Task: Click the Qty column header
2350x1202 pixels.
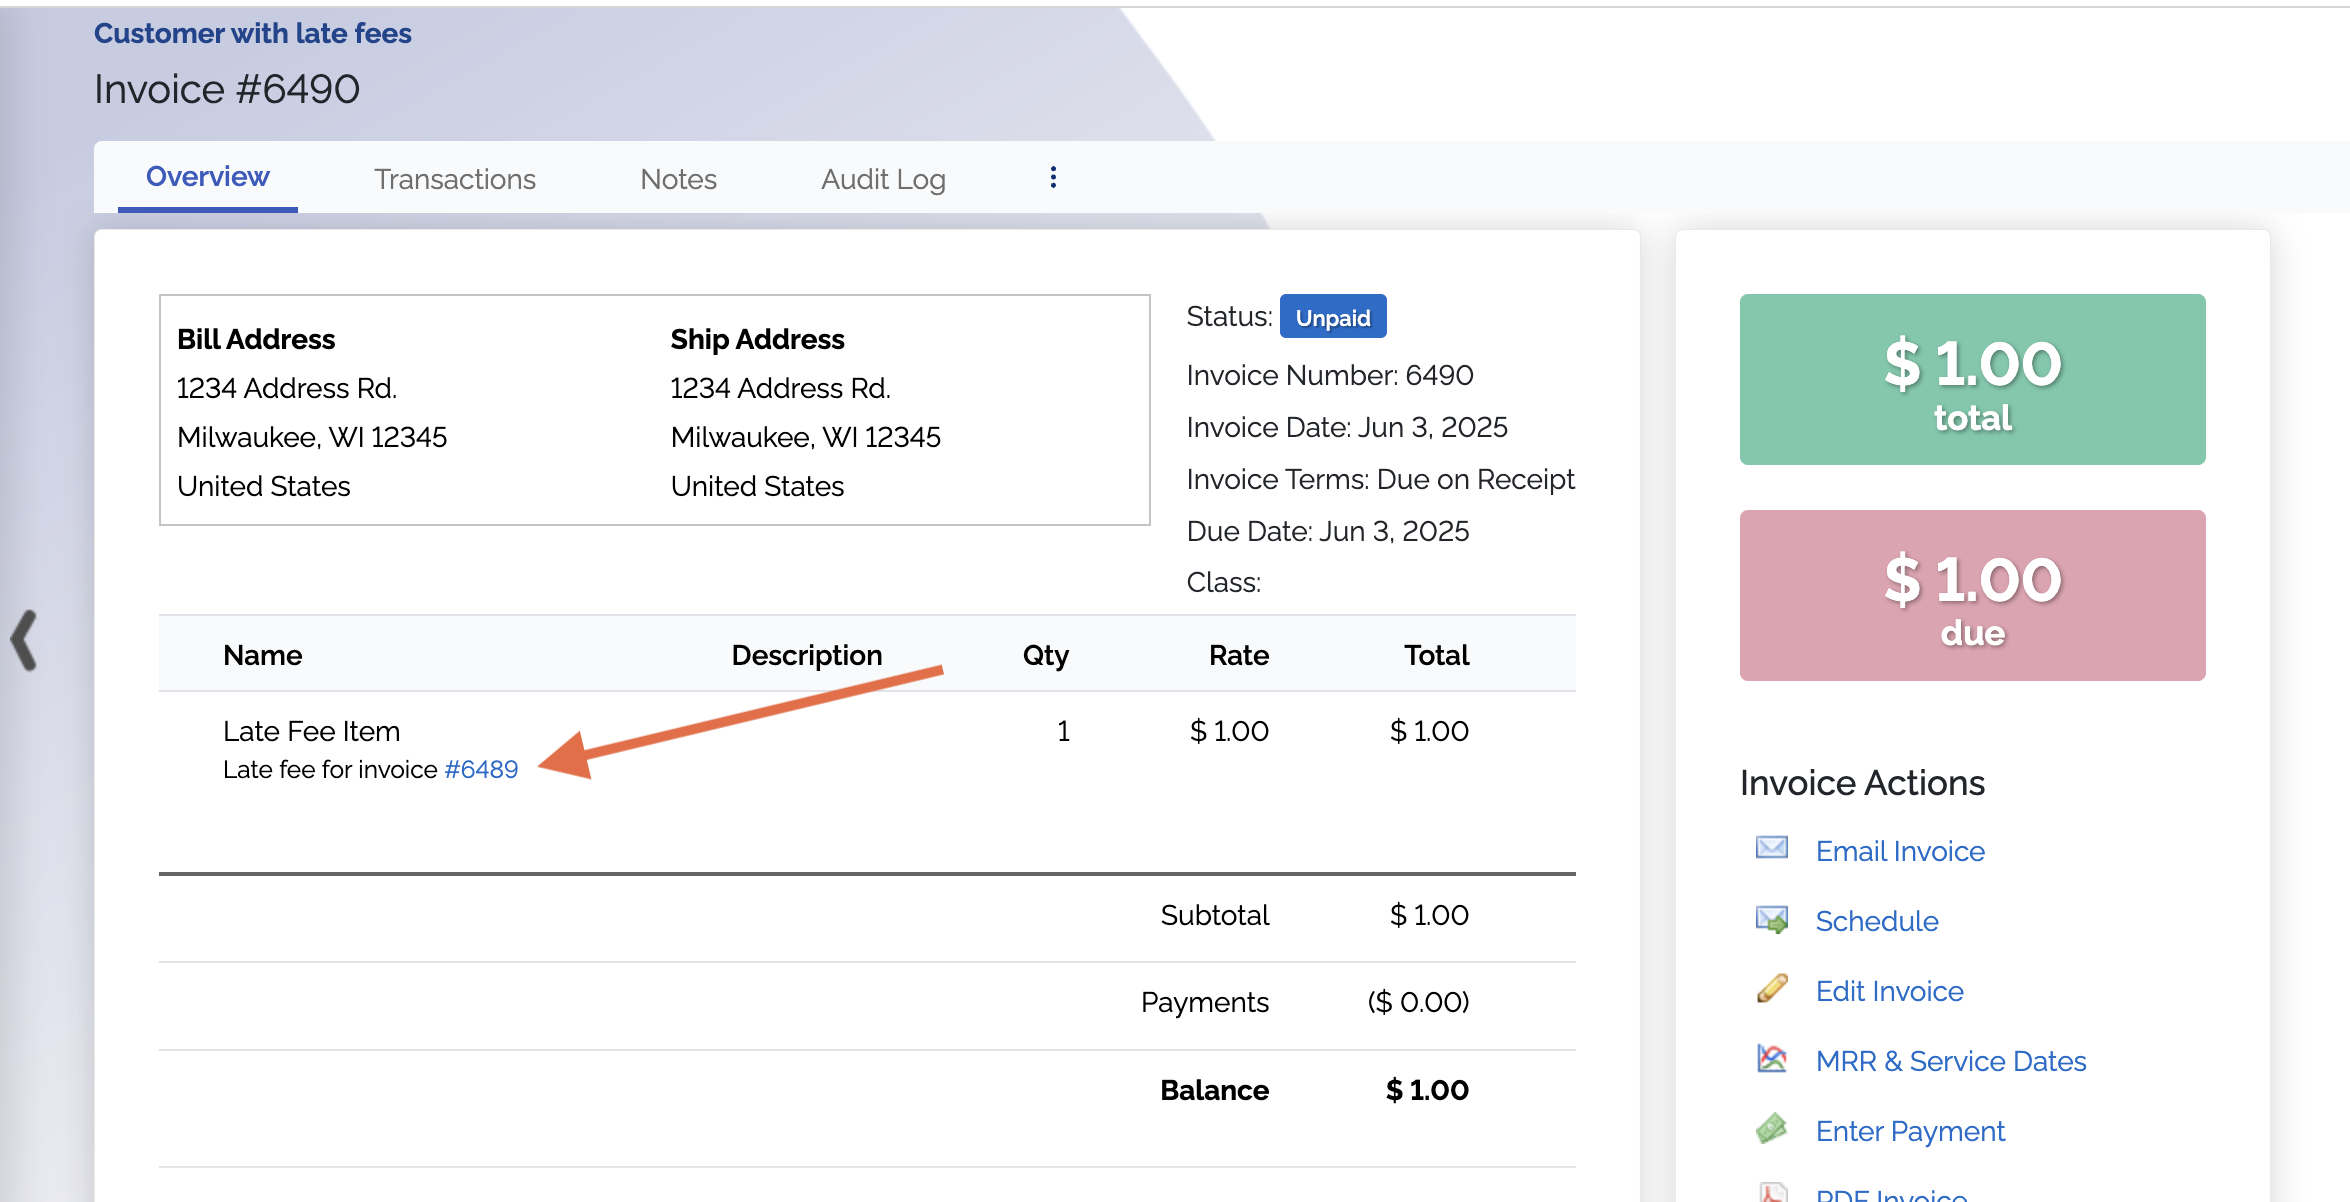Action: [1045, 656]
